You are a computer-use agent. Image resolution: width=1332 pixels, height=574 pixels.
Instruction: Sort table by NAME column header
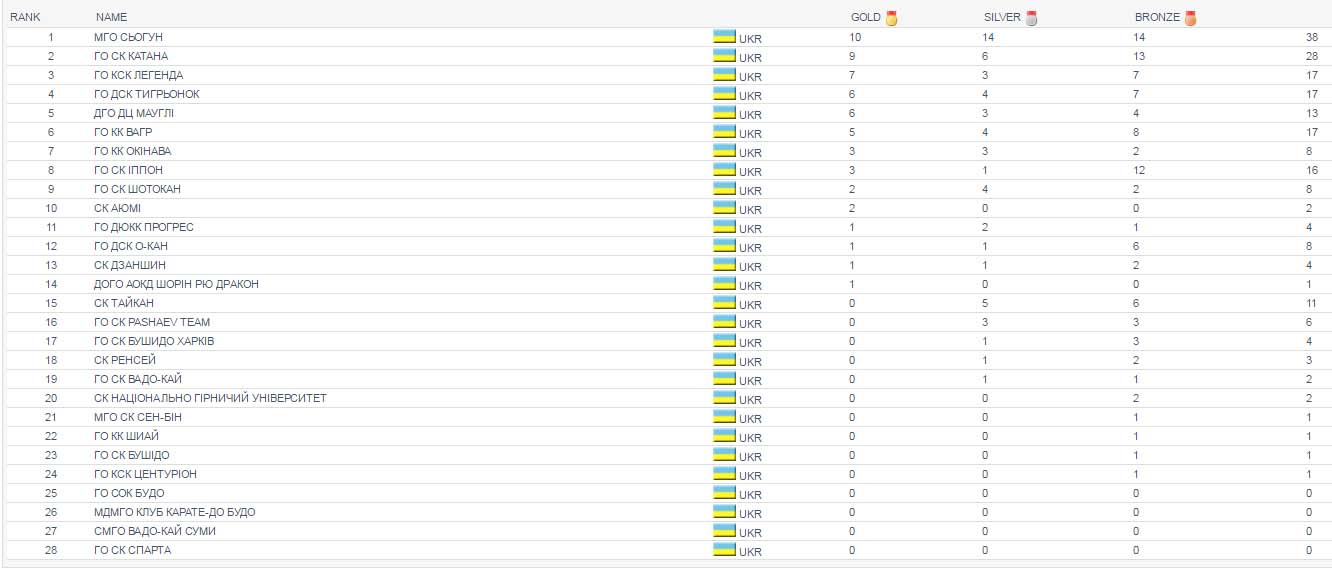[x=111, y=18]
